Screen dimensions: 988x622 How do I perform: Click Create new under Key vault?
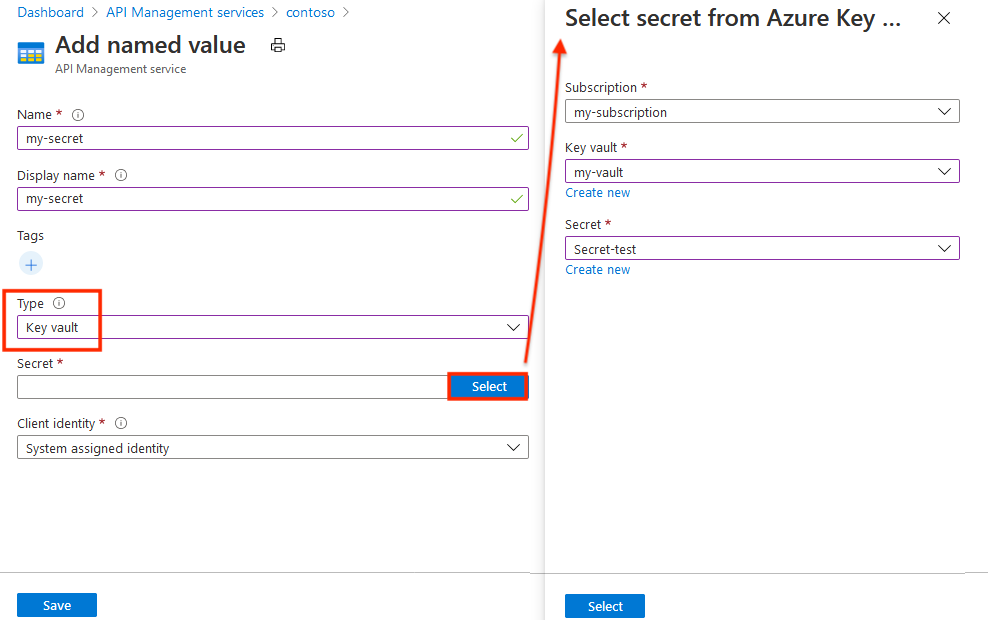pos(597,192)
